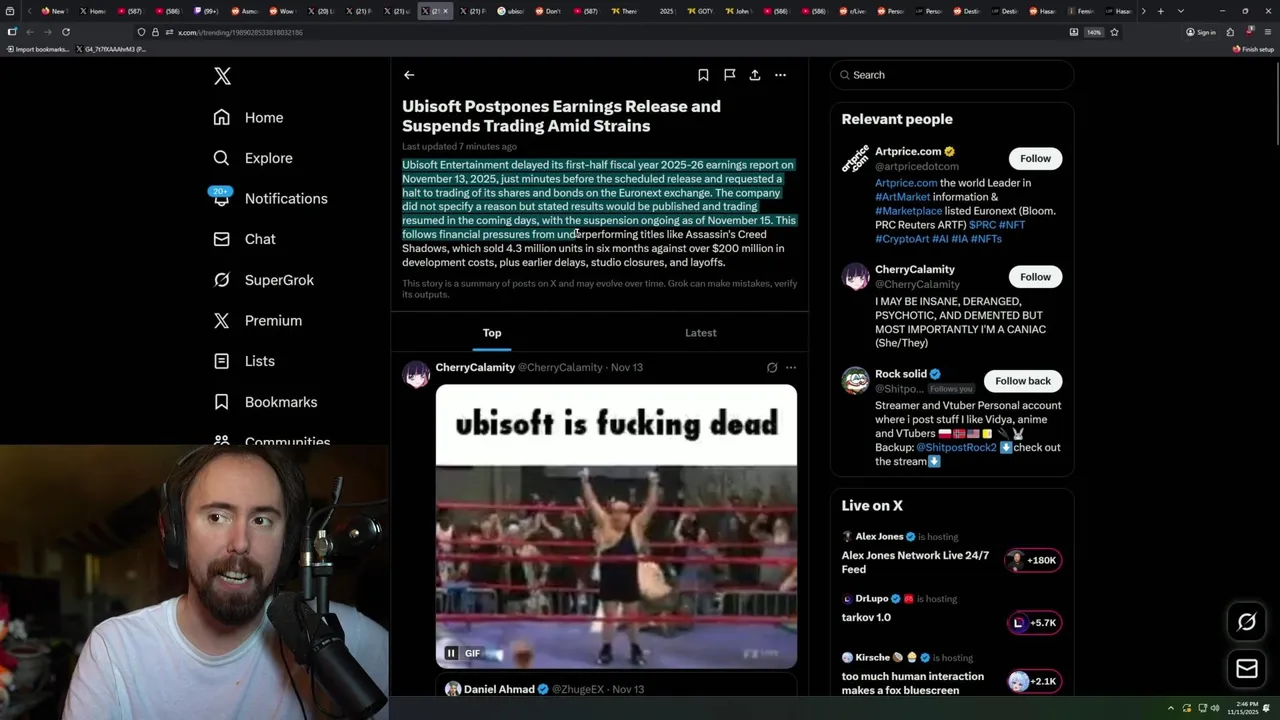This screenshot has height=720, width=1280.
Task: Open the tarkov 1.0 live stream
Action: pyautogui.click(x=866, y=617)
